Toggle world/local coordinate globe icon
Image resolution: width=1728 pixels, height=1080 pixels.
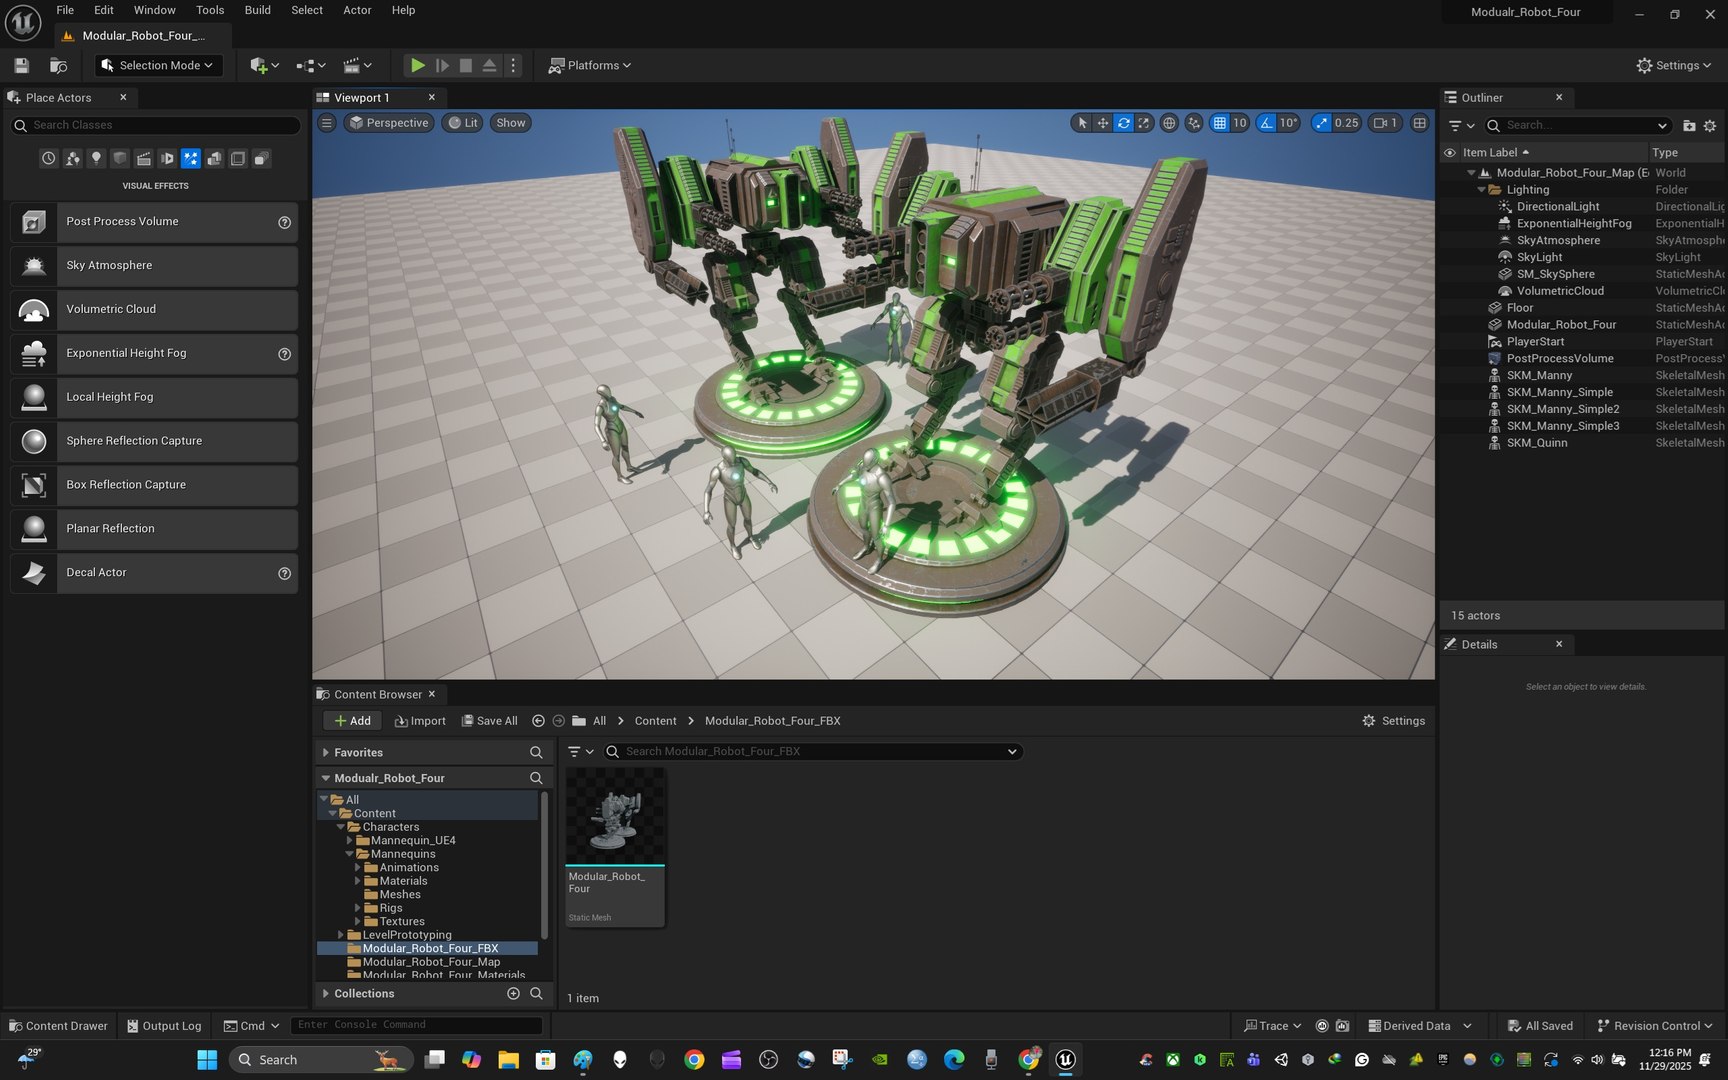pos(1169,123)
